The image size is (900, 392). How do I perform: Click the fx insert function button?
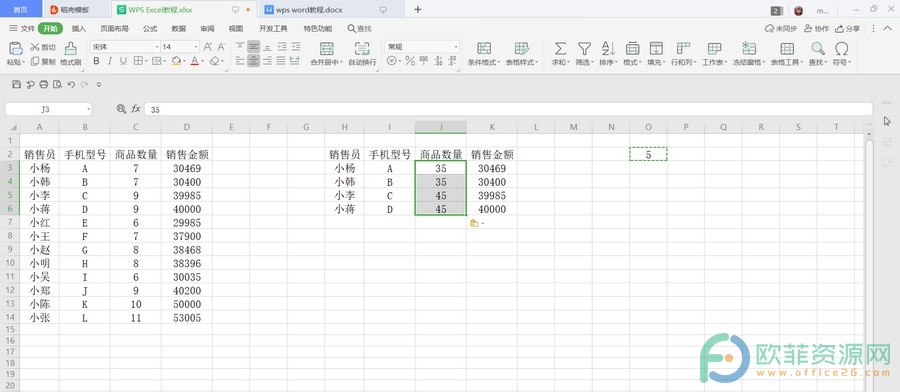[x=136, y=108]
